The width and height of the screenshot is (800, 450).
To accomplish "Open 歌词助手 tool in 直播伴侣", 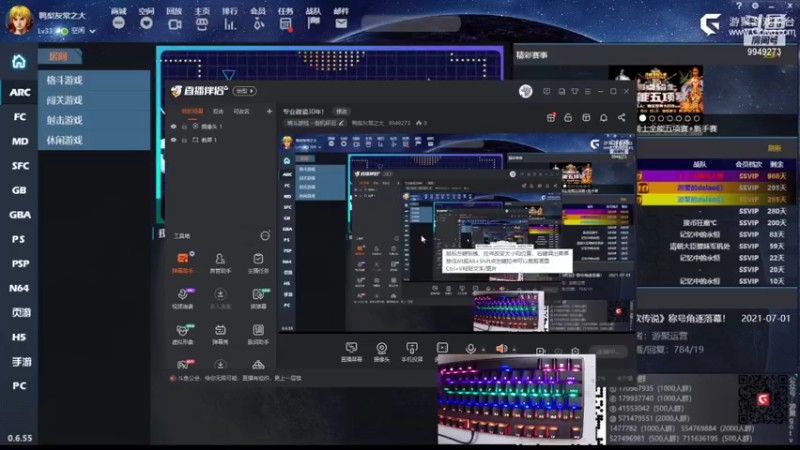I will (258, 334).
